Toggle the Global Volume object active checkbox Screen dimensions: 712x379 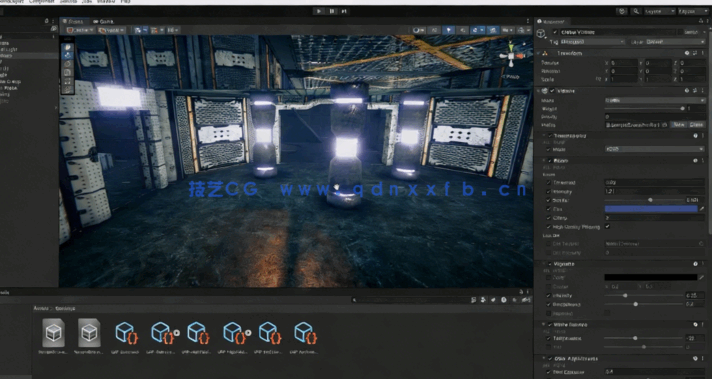(555, 32)
